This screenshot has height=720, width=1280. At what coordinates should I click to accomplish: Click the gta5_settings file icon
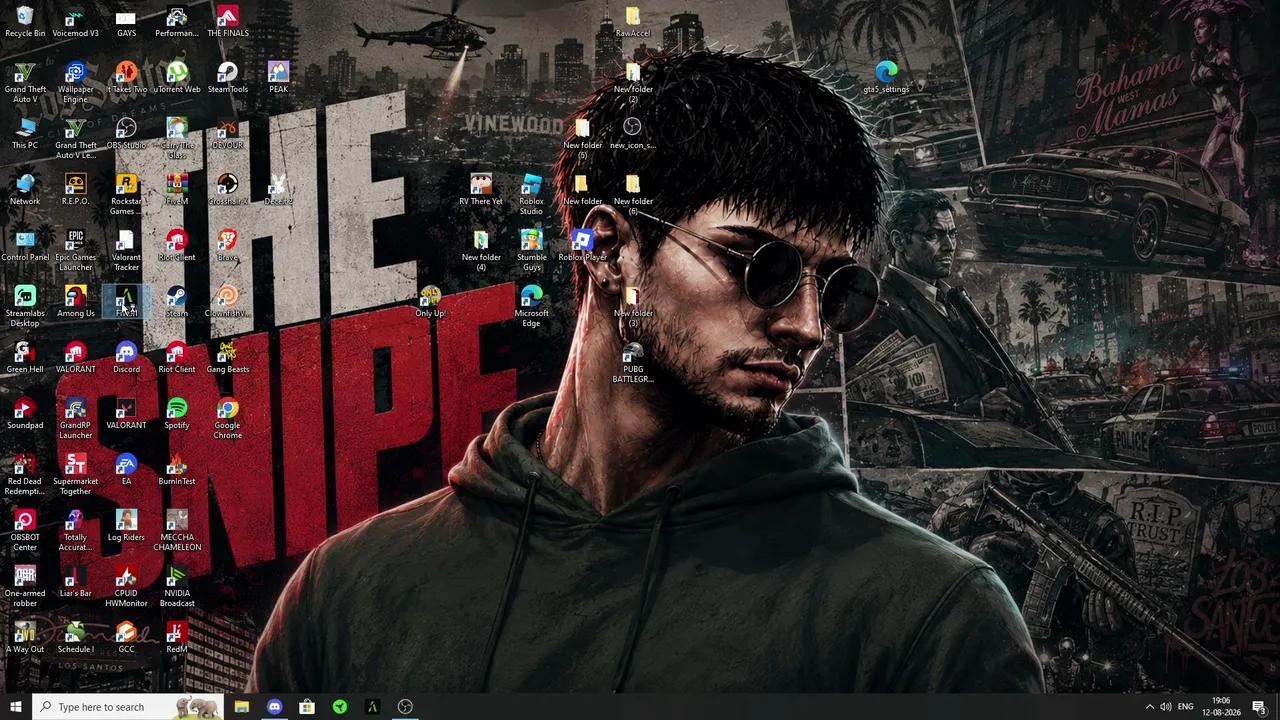point(886,78)
